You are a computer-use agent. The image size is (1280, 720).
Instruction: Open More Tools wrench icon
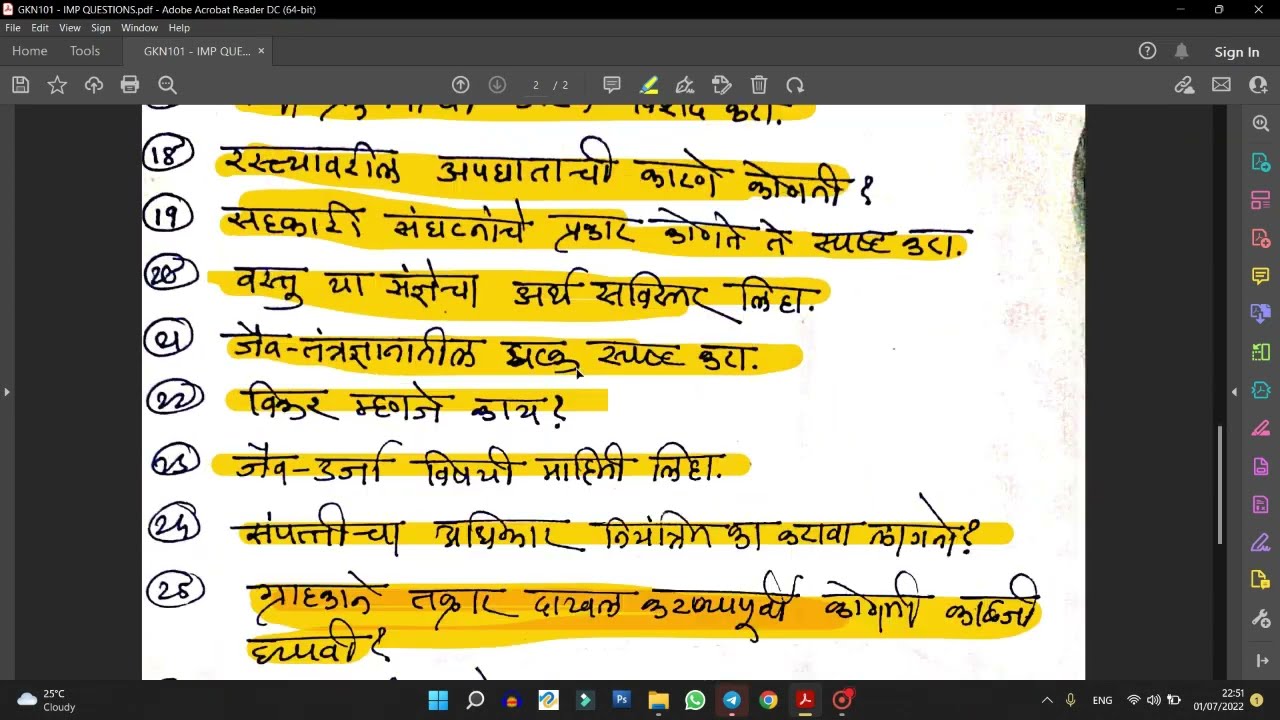click(1260, 619)
